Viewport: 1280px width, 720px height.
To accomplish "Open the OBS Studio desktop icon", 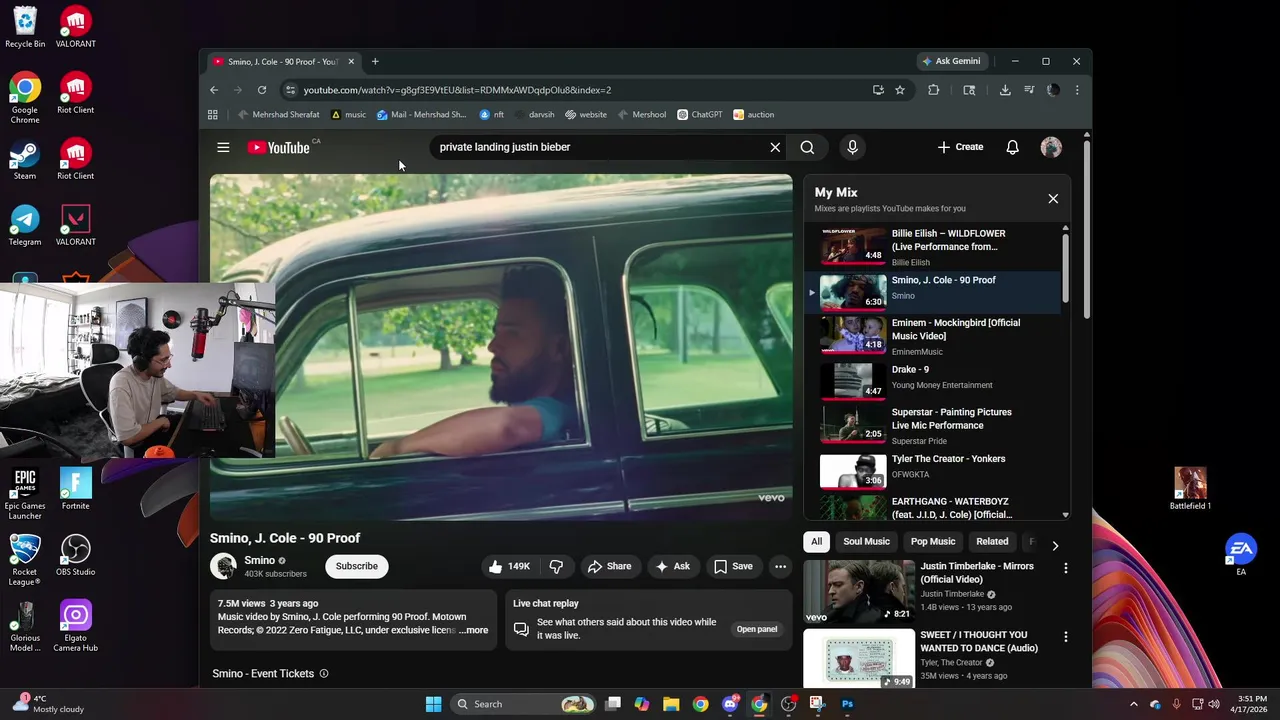I will tap(76, 556).
